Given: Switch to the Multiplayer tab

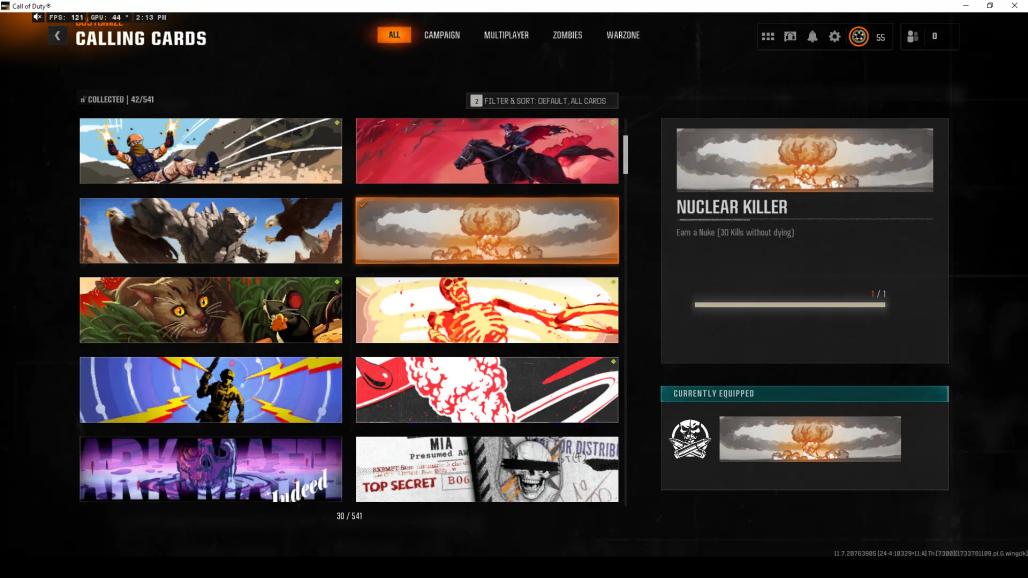Looking at the screenshot, I should pos(506,35).
